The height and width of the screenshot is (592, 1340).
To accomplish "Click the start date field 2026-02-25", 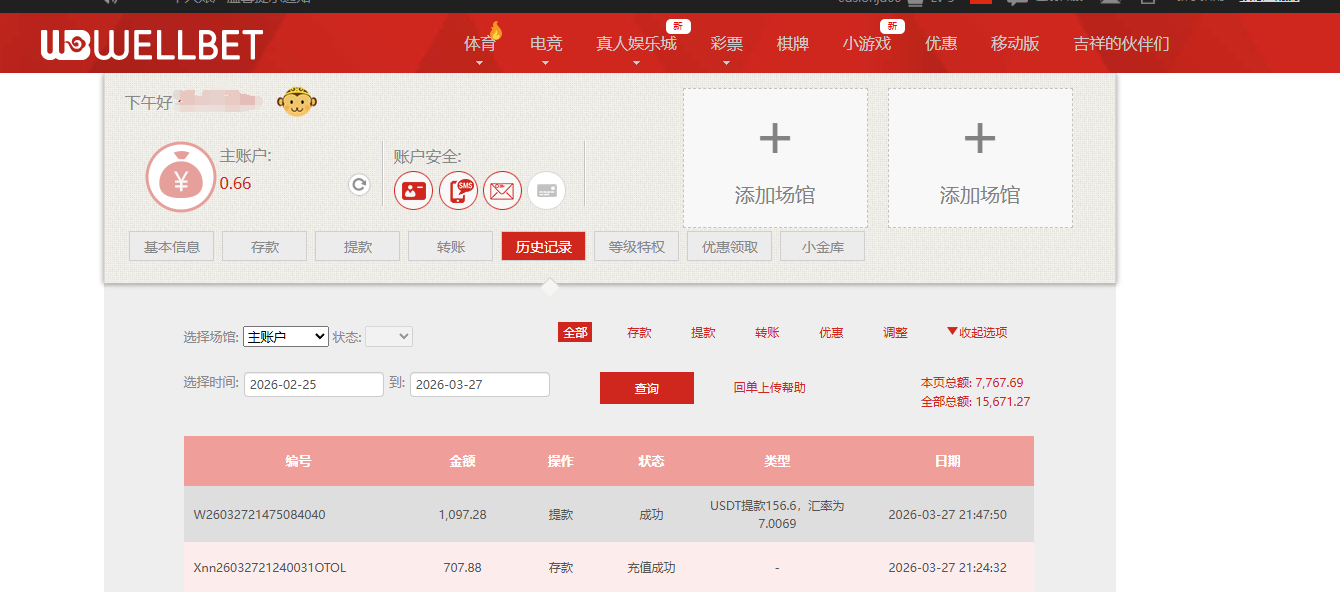I will pos(313,385).
